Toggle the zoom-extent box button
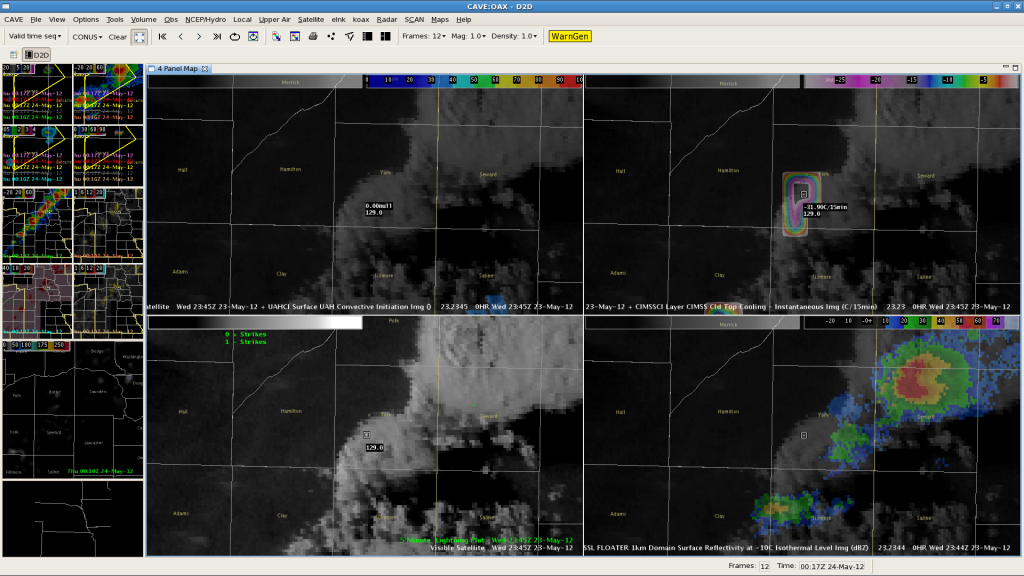This screenshot has width=1024, height=576. (139, 36)
